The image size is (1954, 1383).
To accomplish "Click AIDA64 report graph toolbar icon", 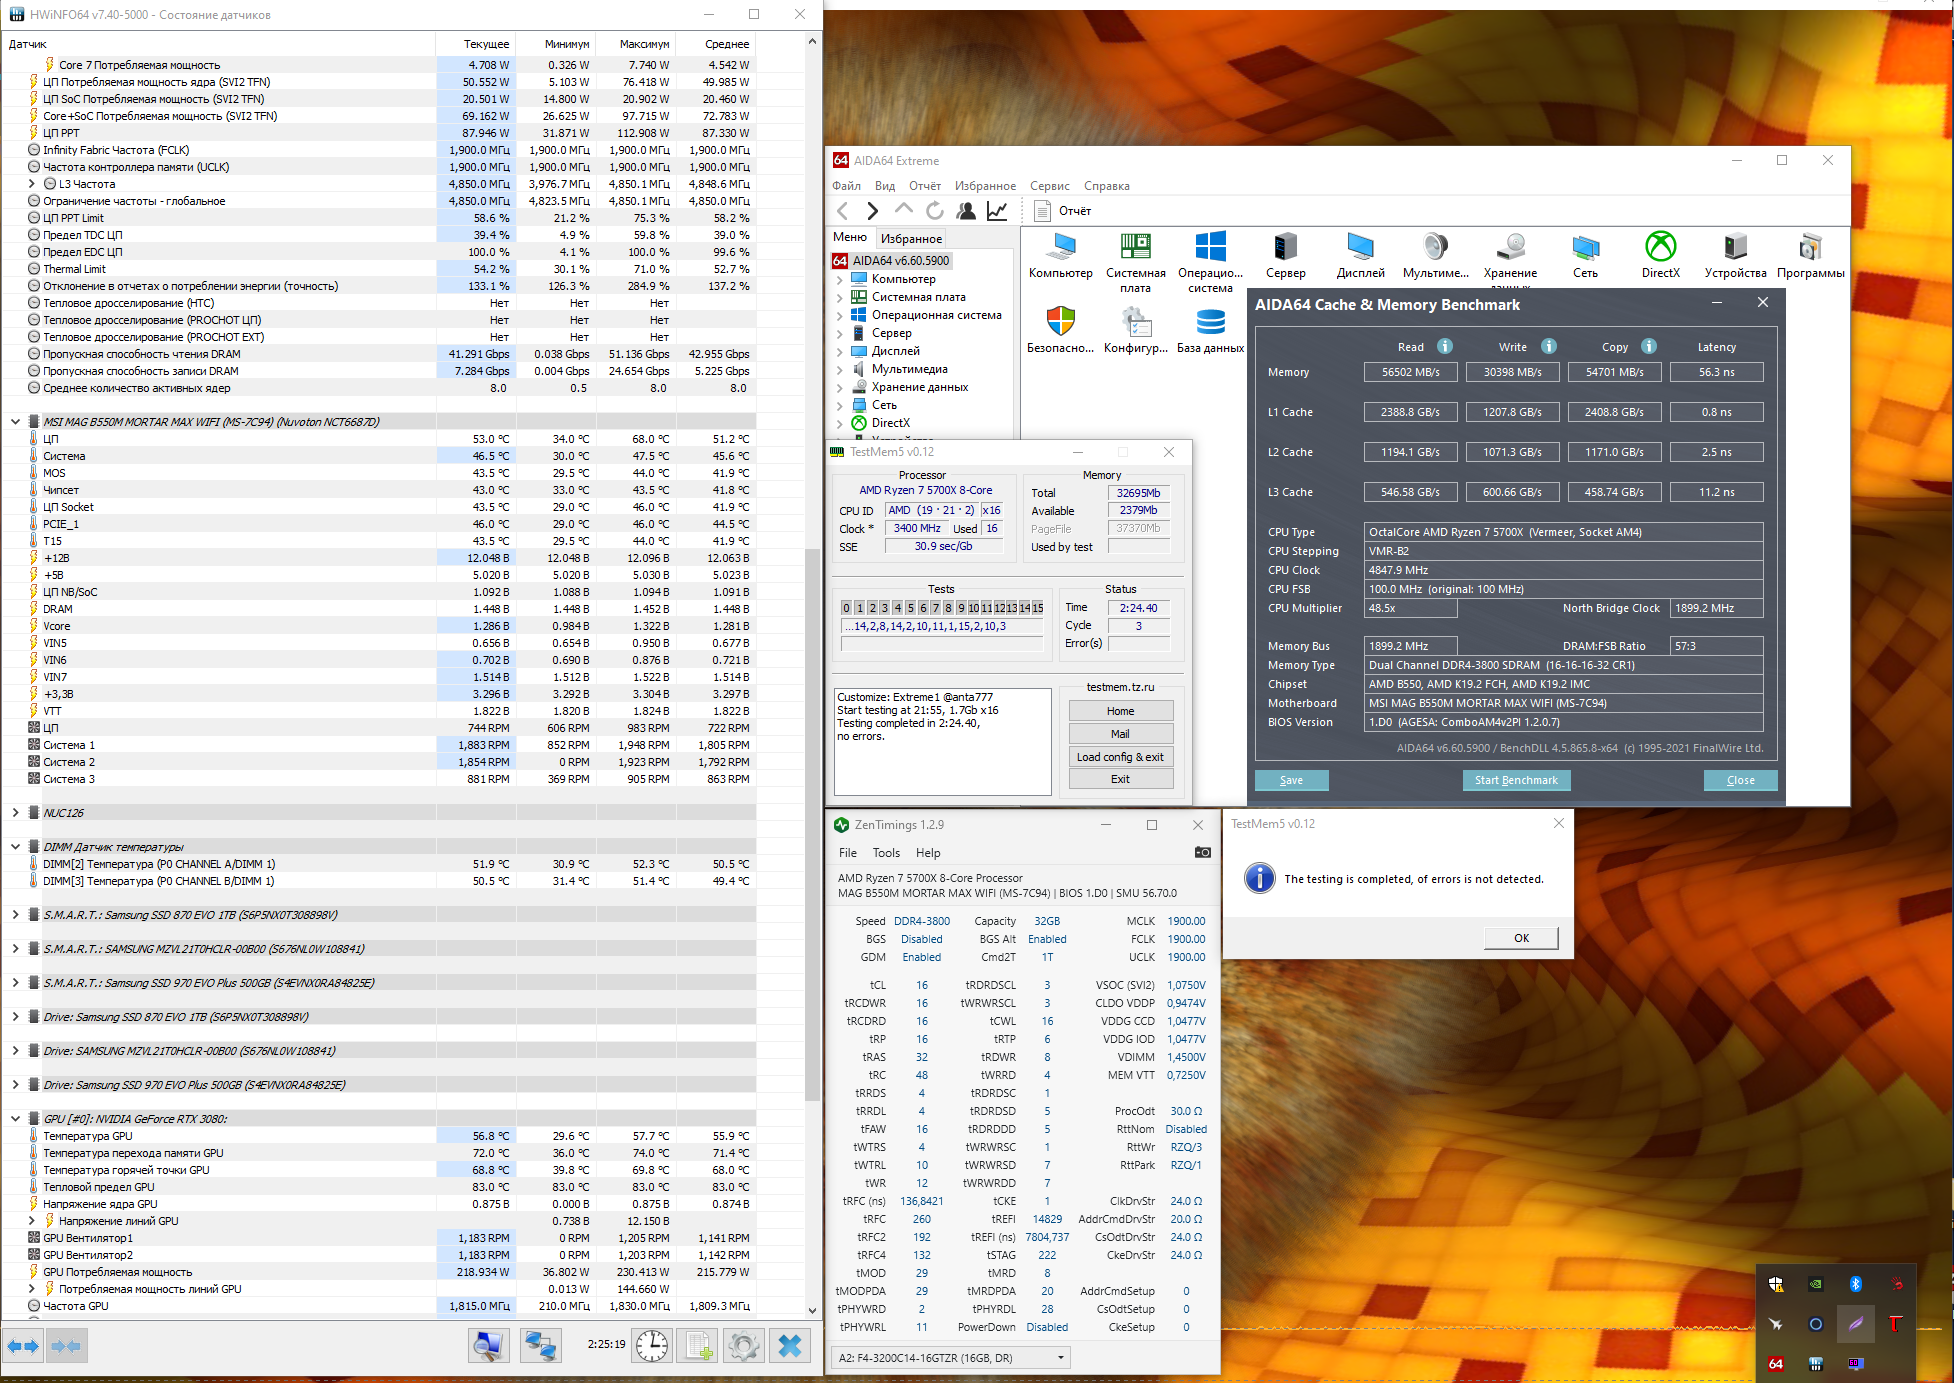I will click(x=997, y=211).
